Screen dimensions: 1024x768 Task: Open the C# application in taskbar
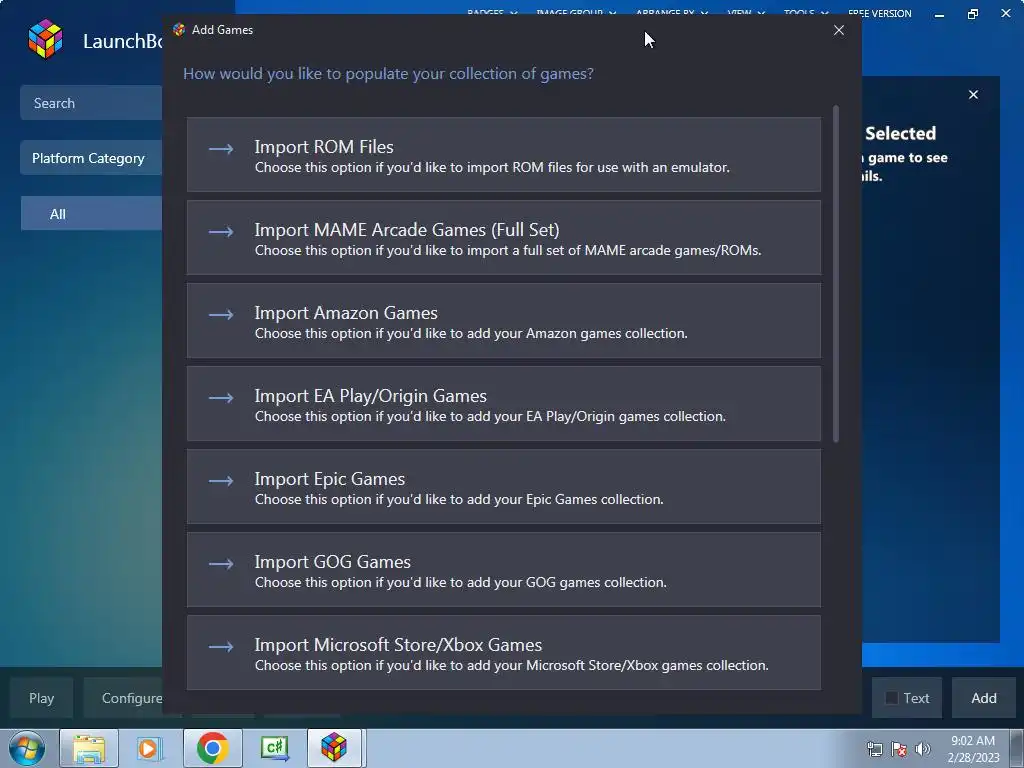pyautogui.click(x=274, y=748)
